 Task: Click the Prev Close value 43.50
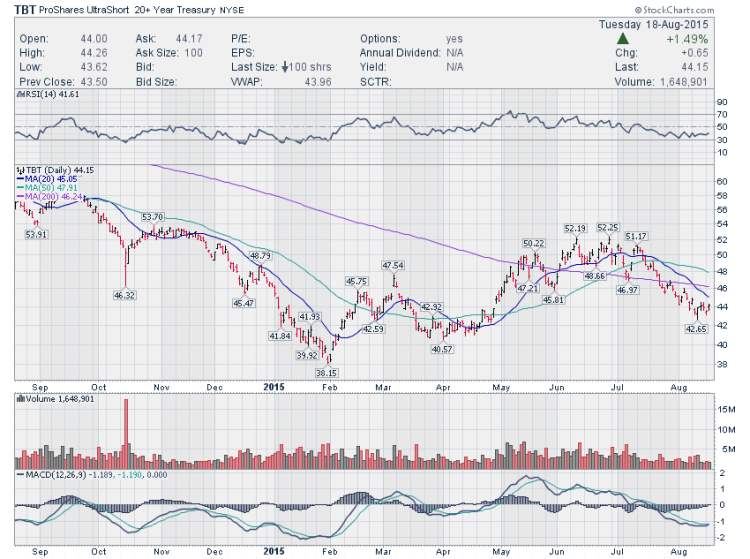[94, 82]
